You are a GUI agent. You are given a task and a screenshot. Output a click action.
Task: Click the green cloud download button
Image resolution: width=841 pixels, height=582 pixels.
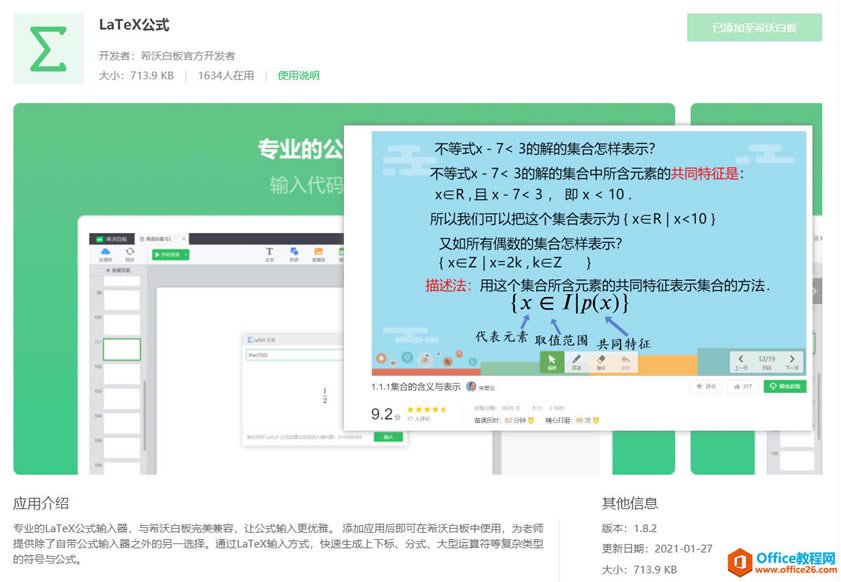click(785, 386)
